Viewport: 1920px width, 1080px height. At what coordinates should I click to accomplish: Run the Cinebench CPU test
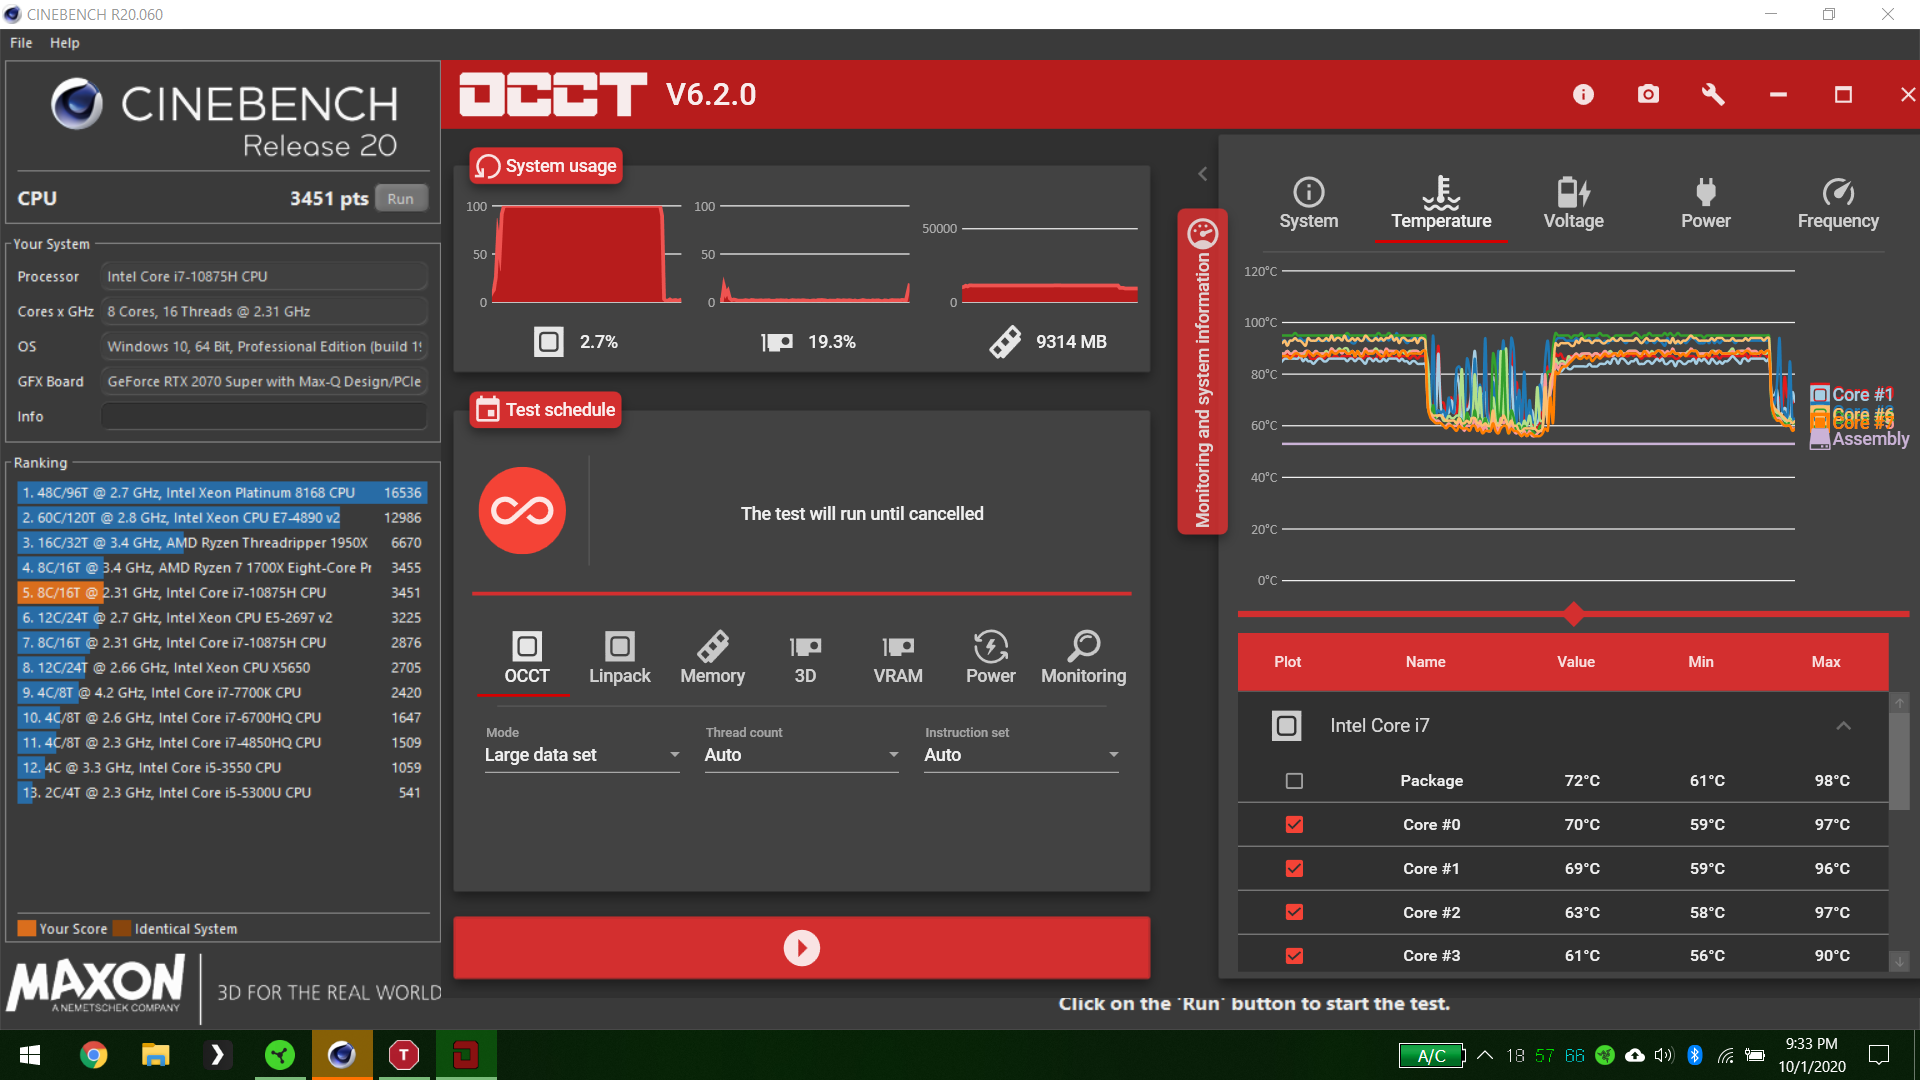click(401, 199)
